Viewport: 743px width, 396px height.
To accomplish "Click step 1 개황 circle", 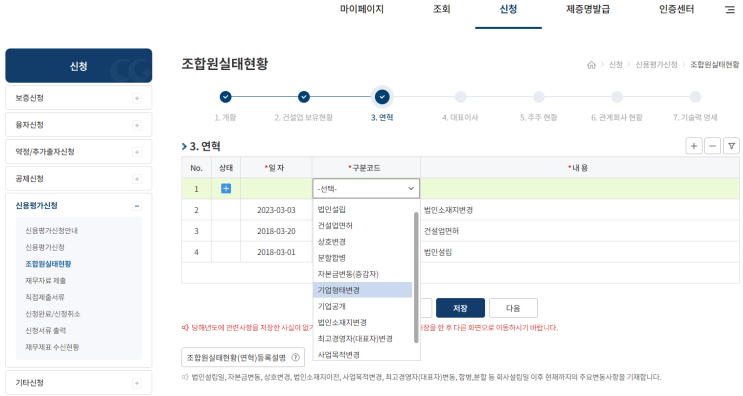I will tap(226, 97).
